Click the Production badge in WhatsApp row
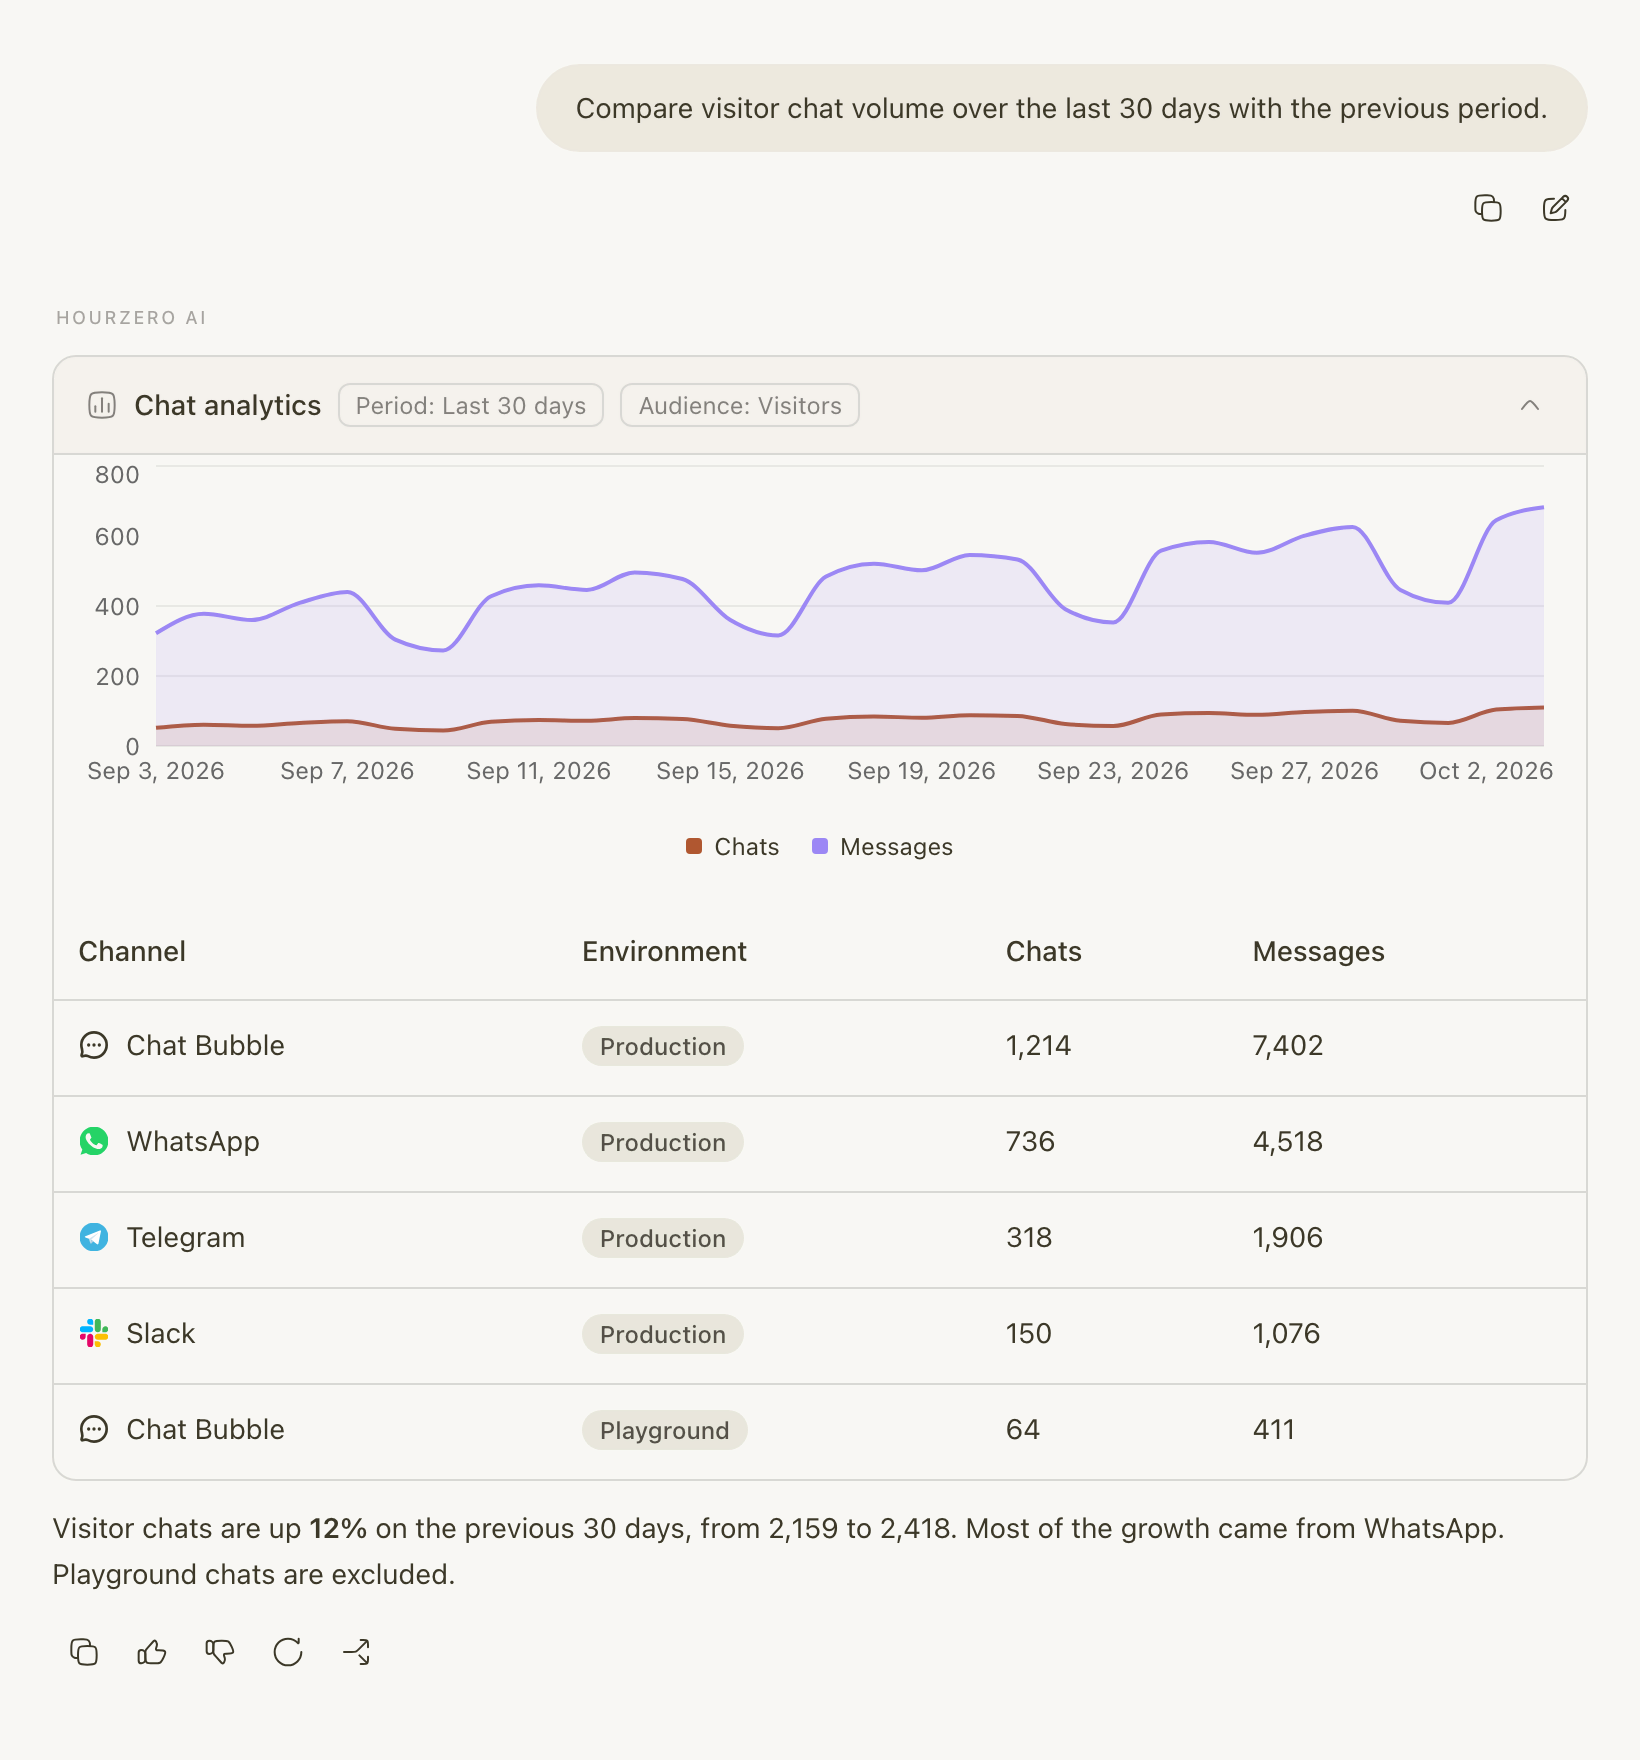The width and height of the screenshot is (1640, 1760). pyautogui.click(x=663, y=1142)
